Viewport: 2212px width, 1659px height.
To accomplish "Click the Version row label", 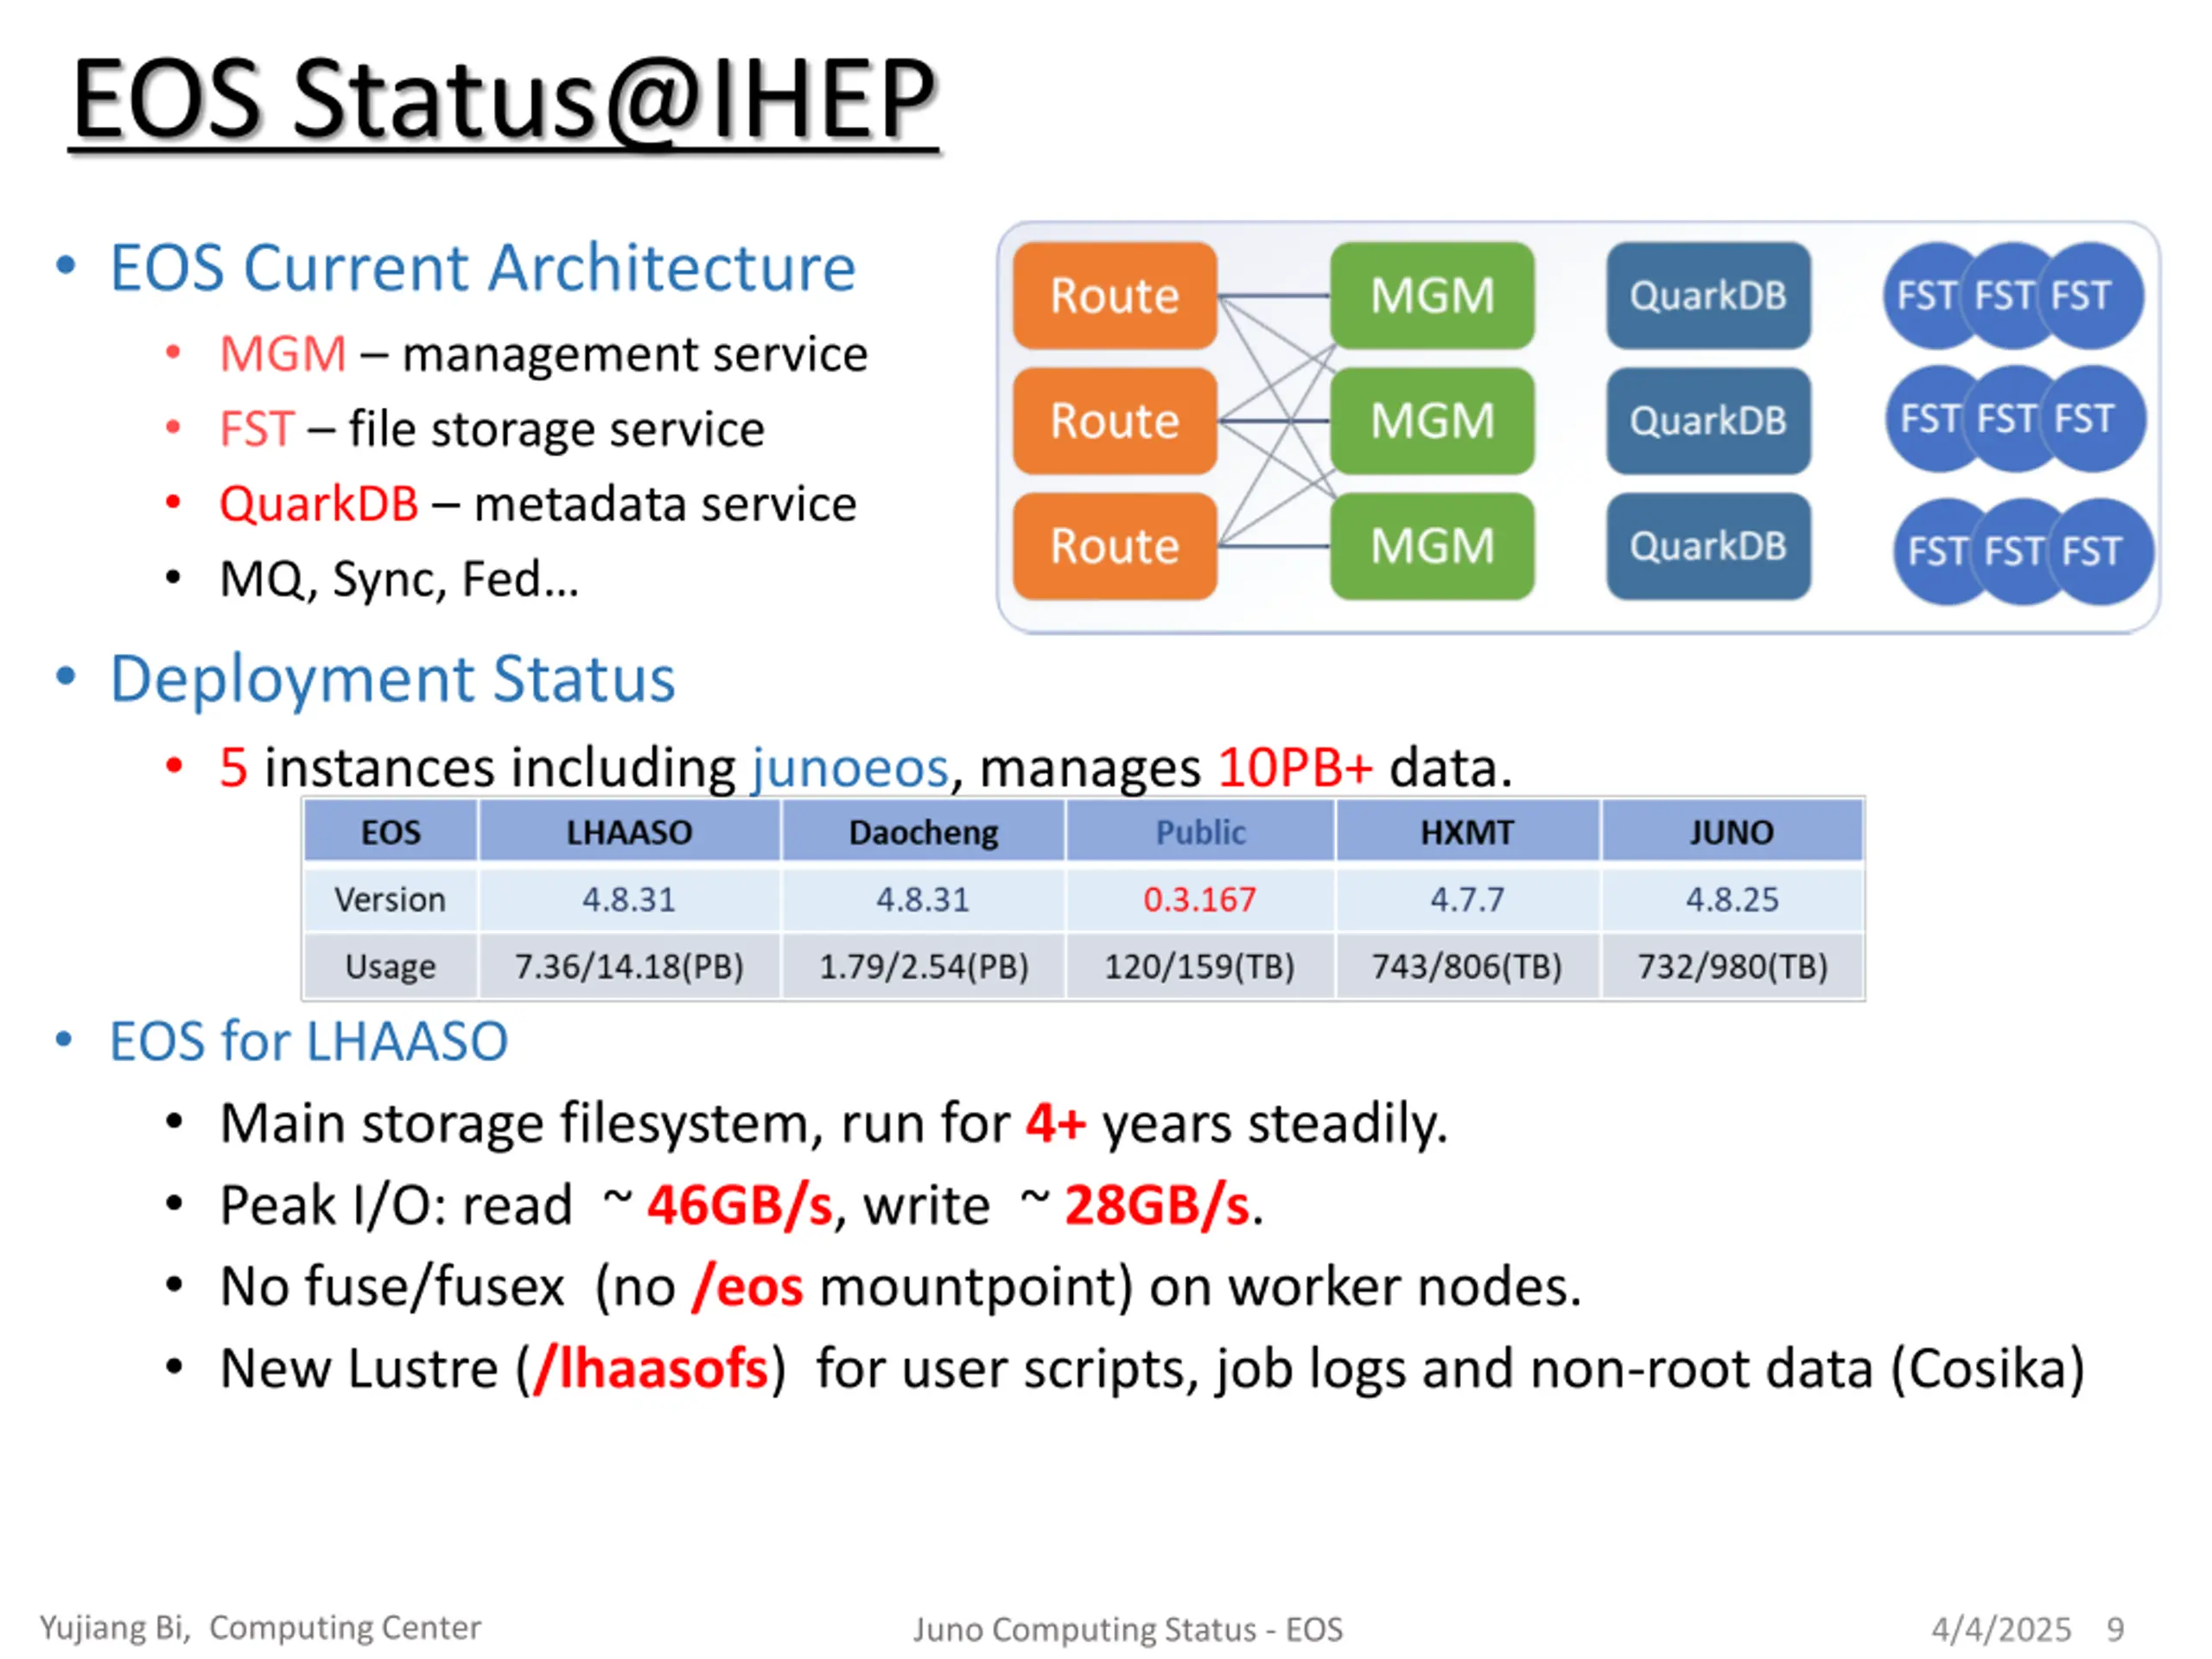I will pyautogui.click(x=391, y=900).
